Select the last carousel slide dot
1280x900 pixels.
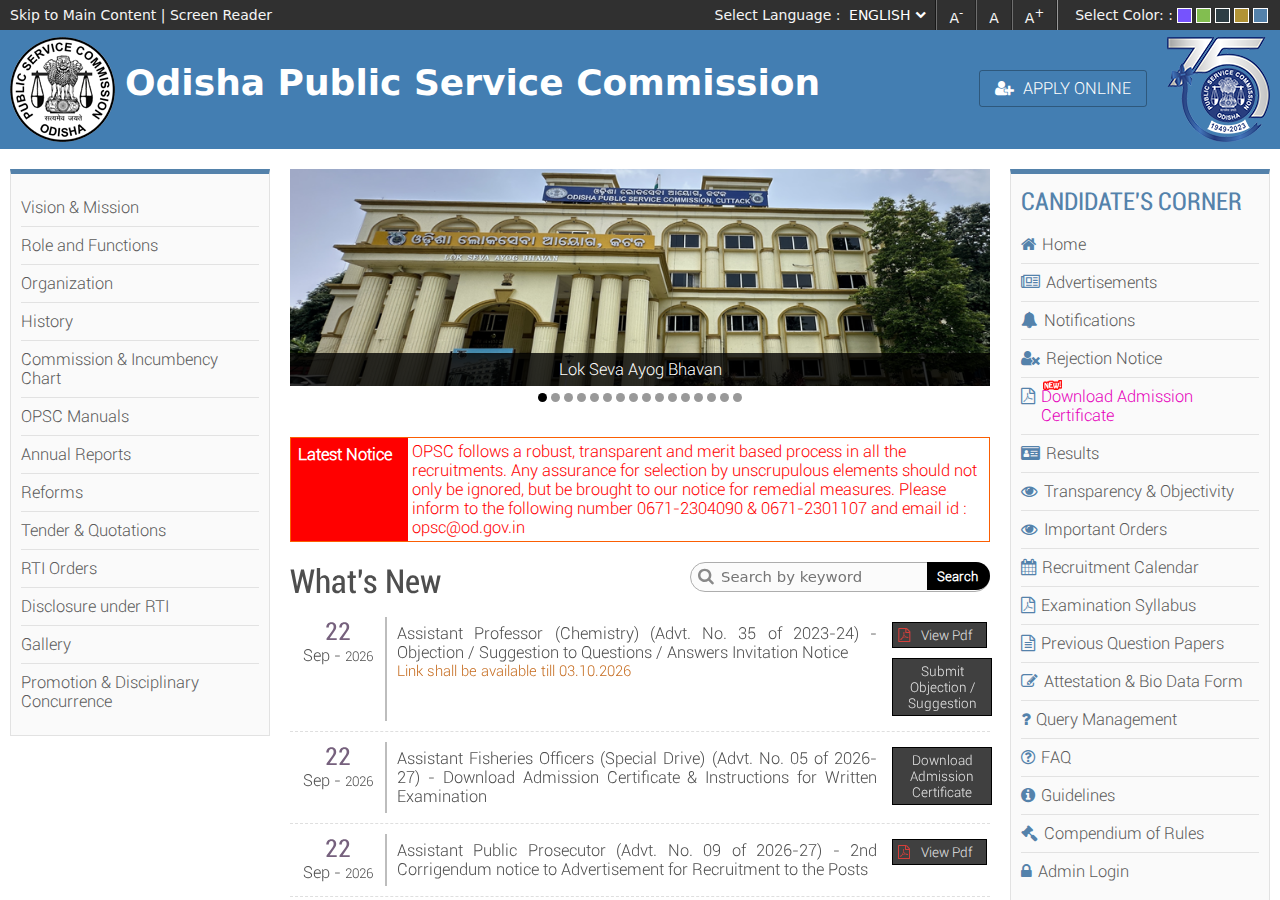tap(738, 398)
